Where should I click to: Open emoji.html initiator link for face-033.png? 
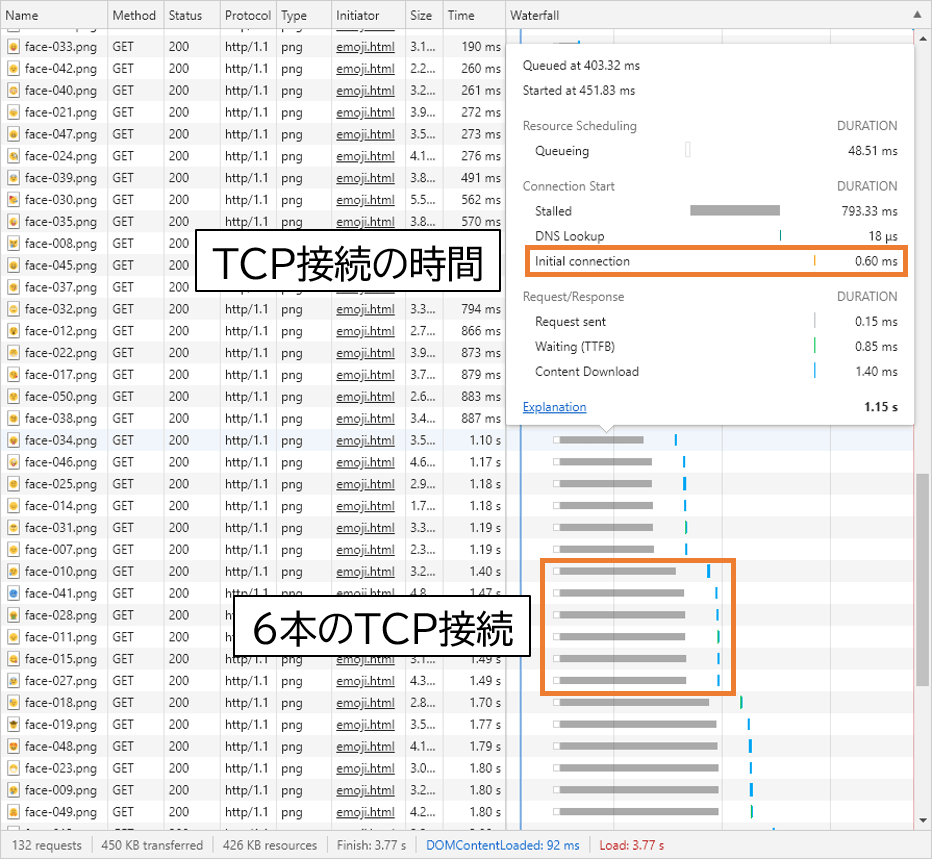click(x=365, y=47)
